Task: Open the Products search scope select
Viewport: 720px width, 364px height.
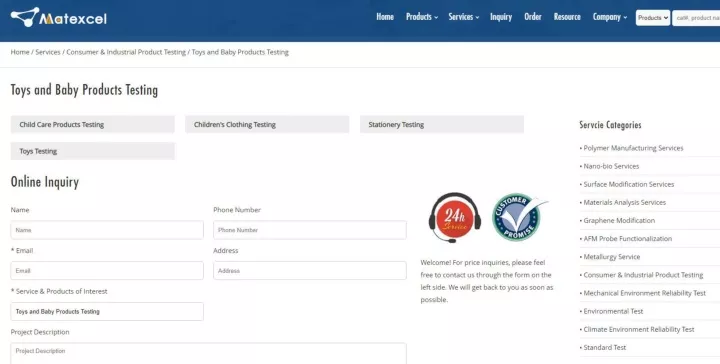Action: [x=652, y=18]
